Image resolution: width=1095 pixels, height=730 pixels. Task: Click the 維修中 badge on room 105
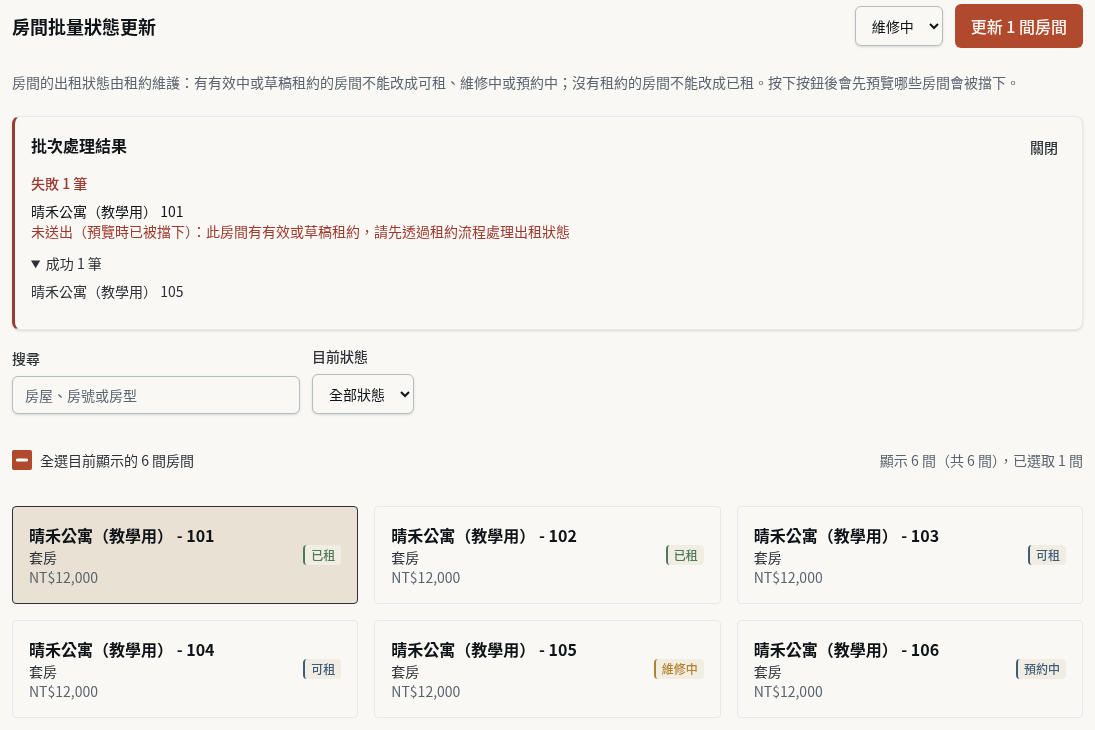679,669
